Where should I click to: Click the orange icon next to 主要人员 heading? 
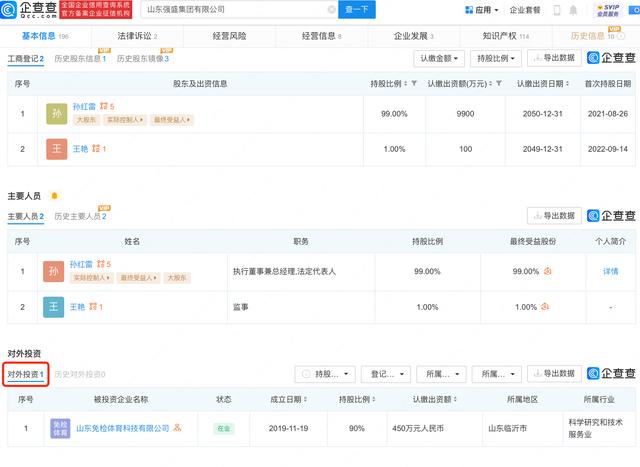click(x=53, y=195)
